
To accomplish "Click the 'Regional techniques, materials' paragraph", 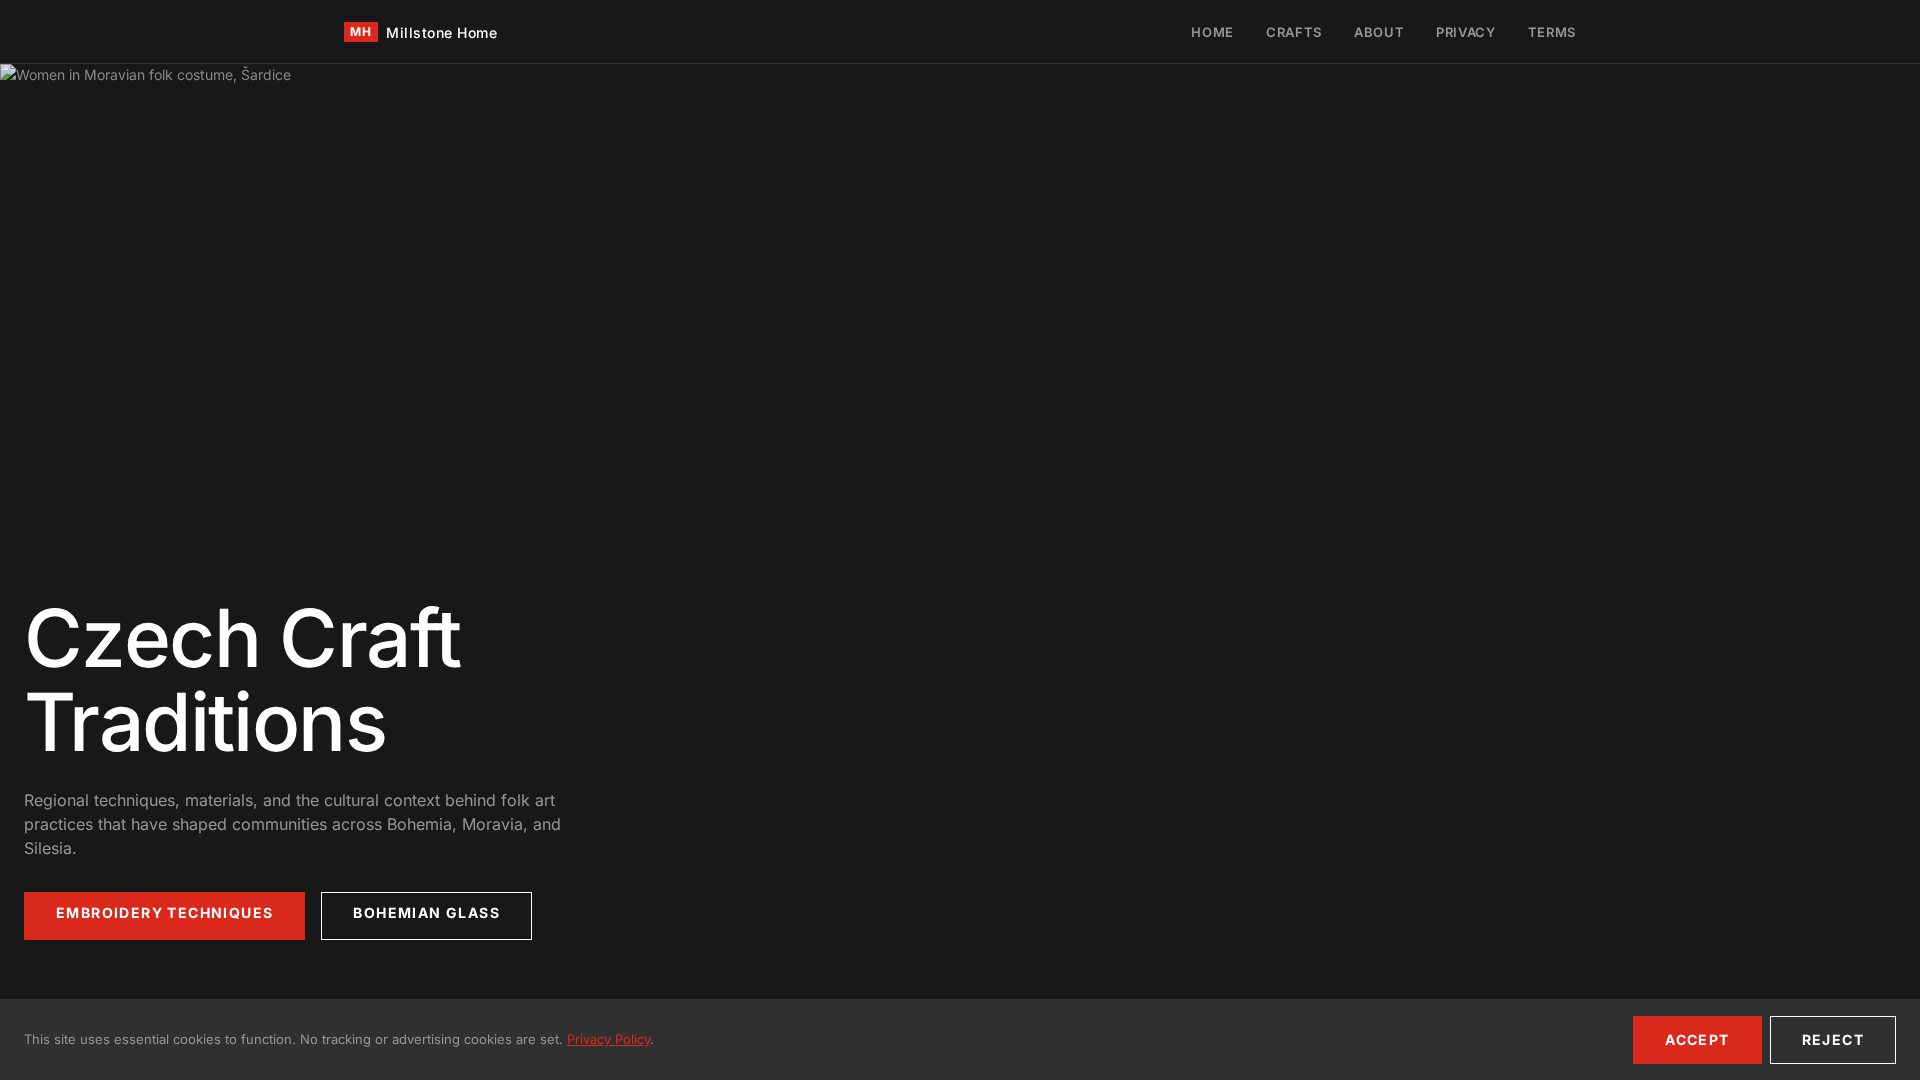I will pos(293,824).
